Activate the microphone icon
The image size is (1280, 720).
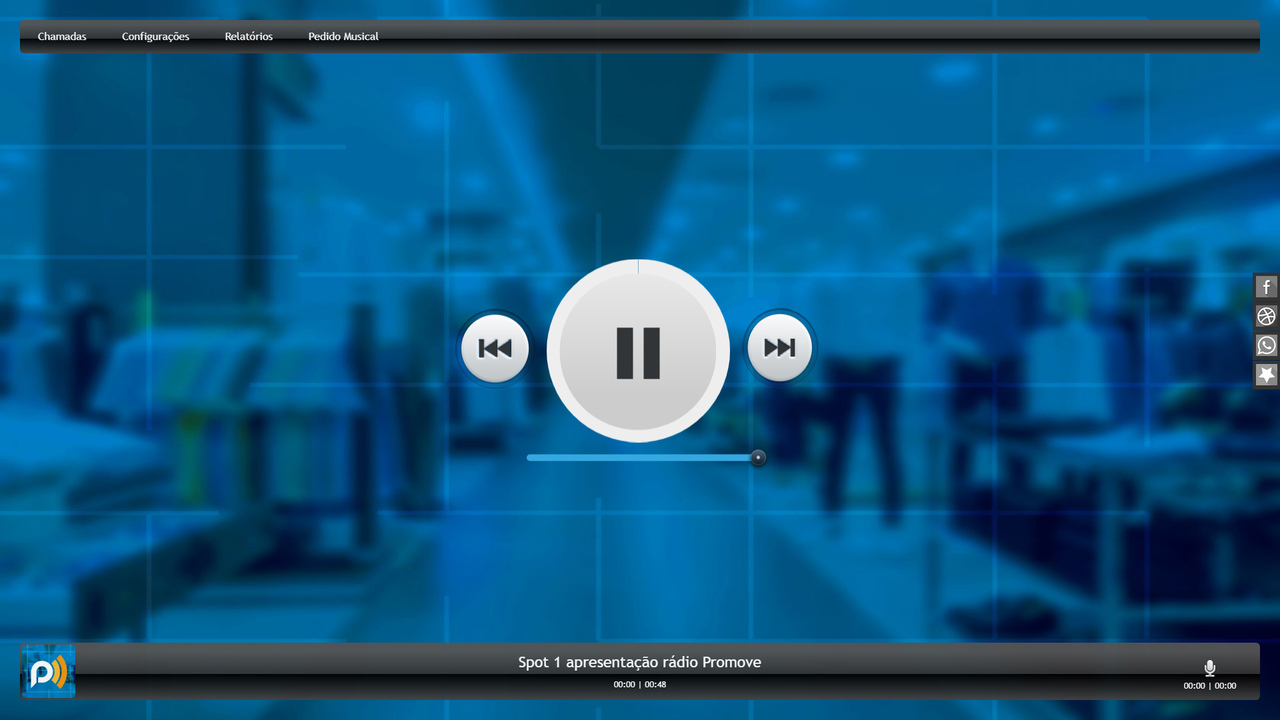[1209, 668]
